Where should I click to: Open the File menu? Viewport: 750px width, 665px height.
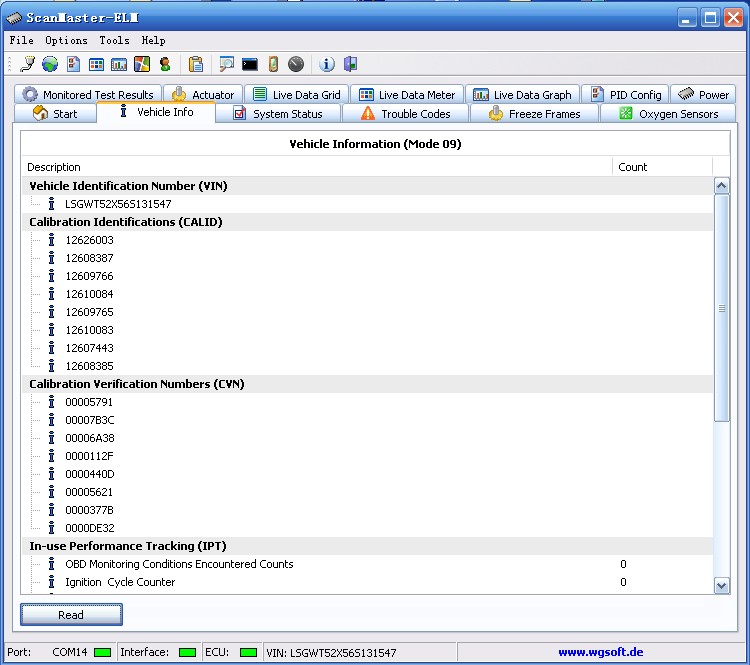tap(22, 41)
